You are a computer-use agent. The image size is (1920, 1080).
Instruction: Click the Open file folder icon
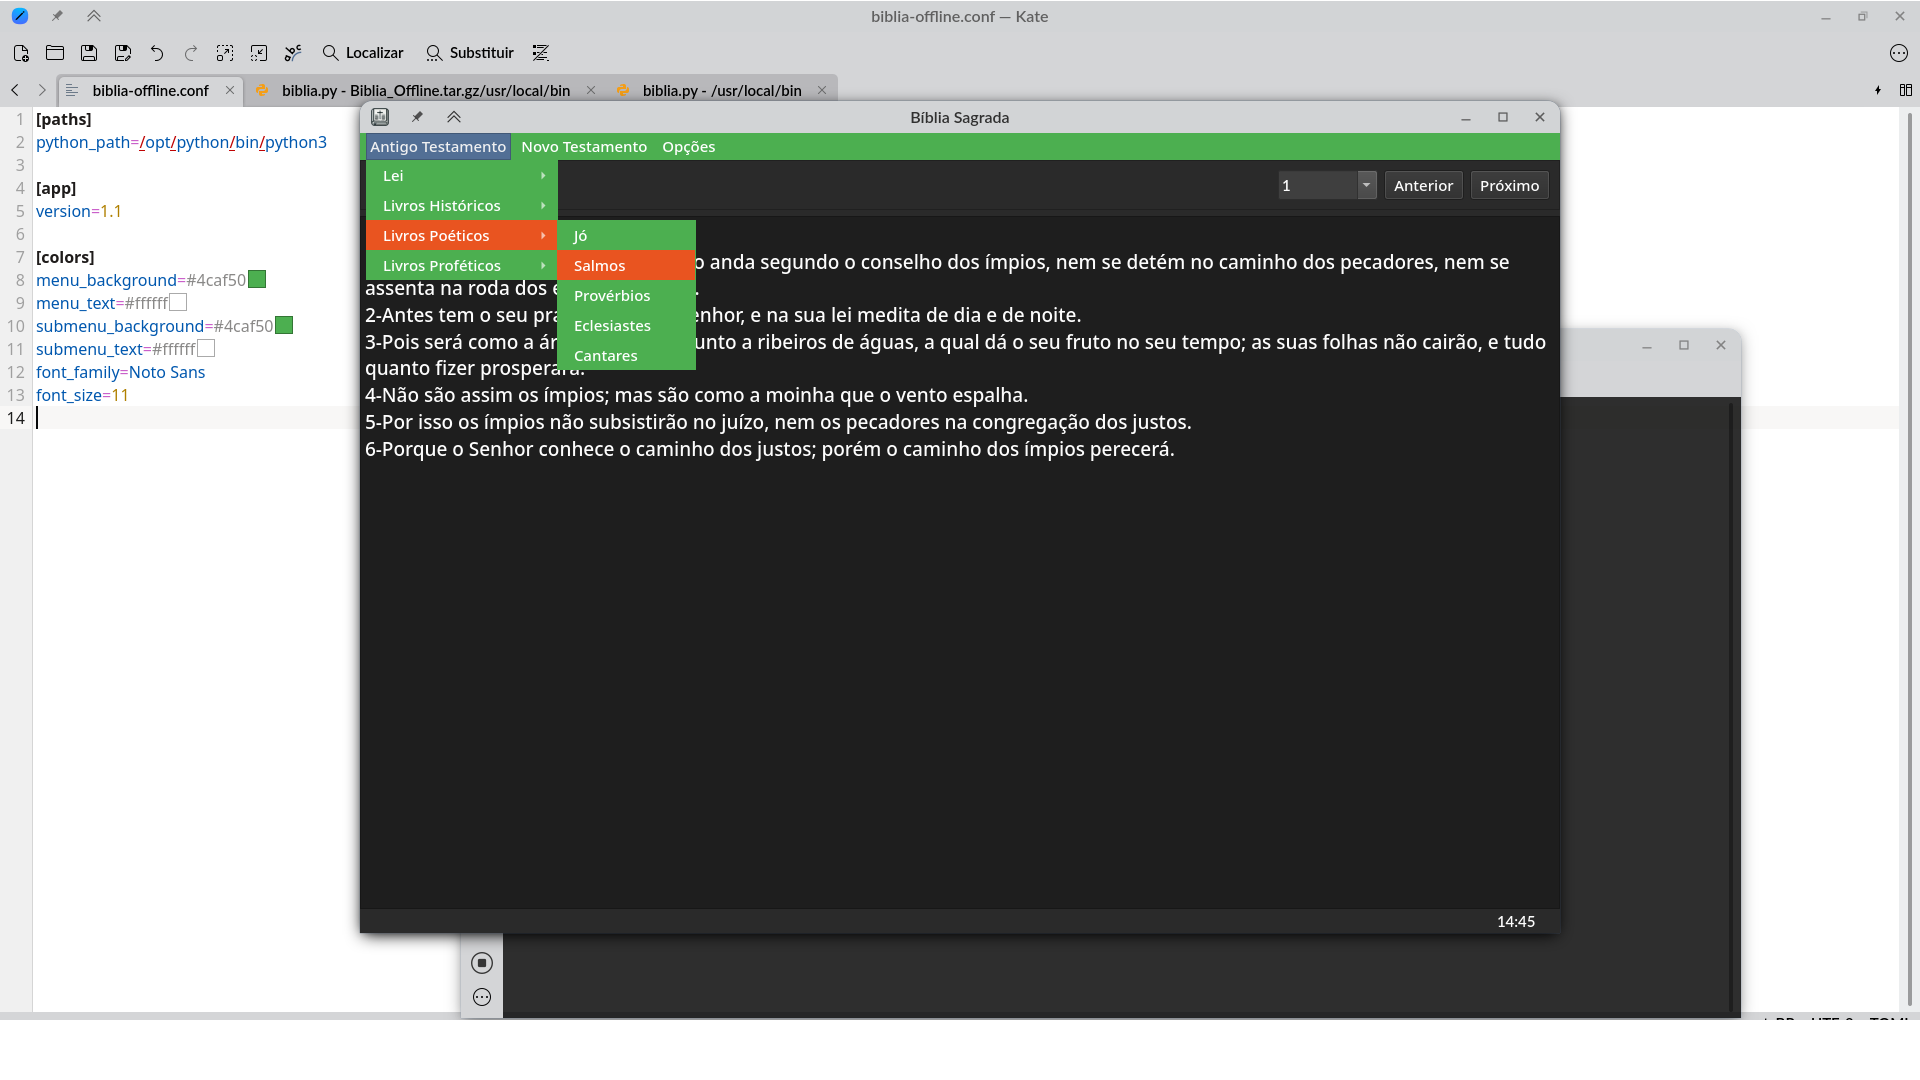[55, 53]
